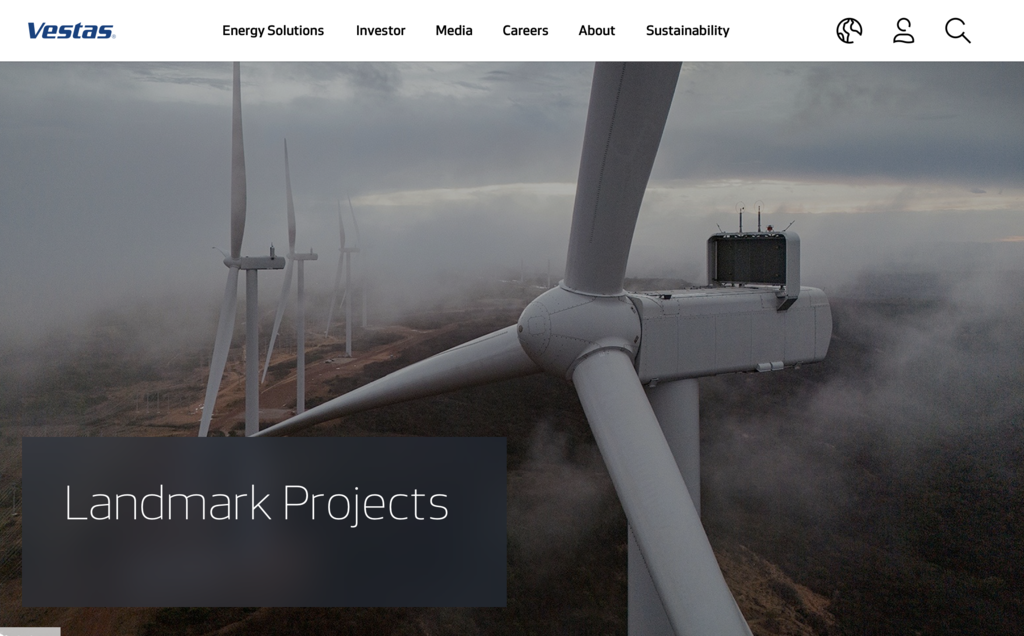Open the Energy Solutions menu
Image resolution: width=1024 pixels, height=636 pixels.
(x=273, y=31)
